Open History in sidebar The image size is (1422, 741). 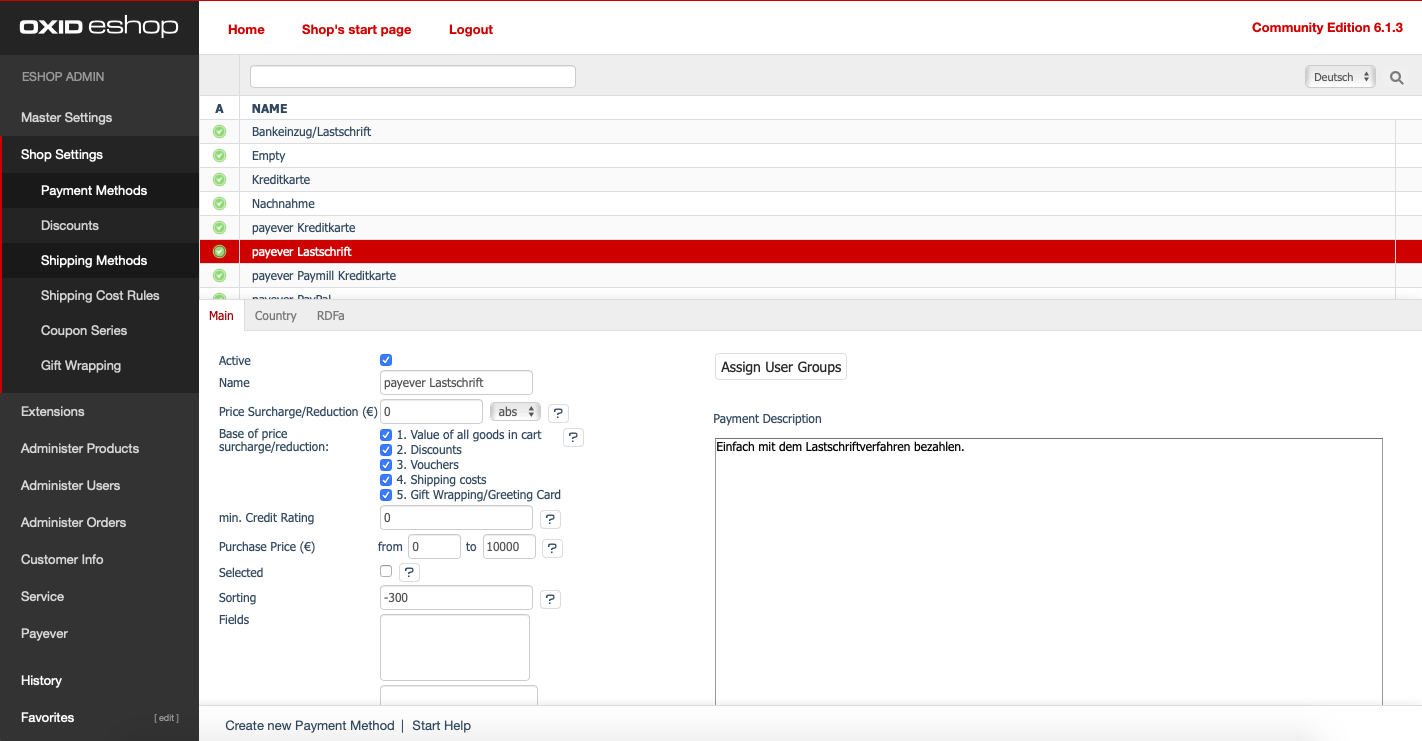41,680
